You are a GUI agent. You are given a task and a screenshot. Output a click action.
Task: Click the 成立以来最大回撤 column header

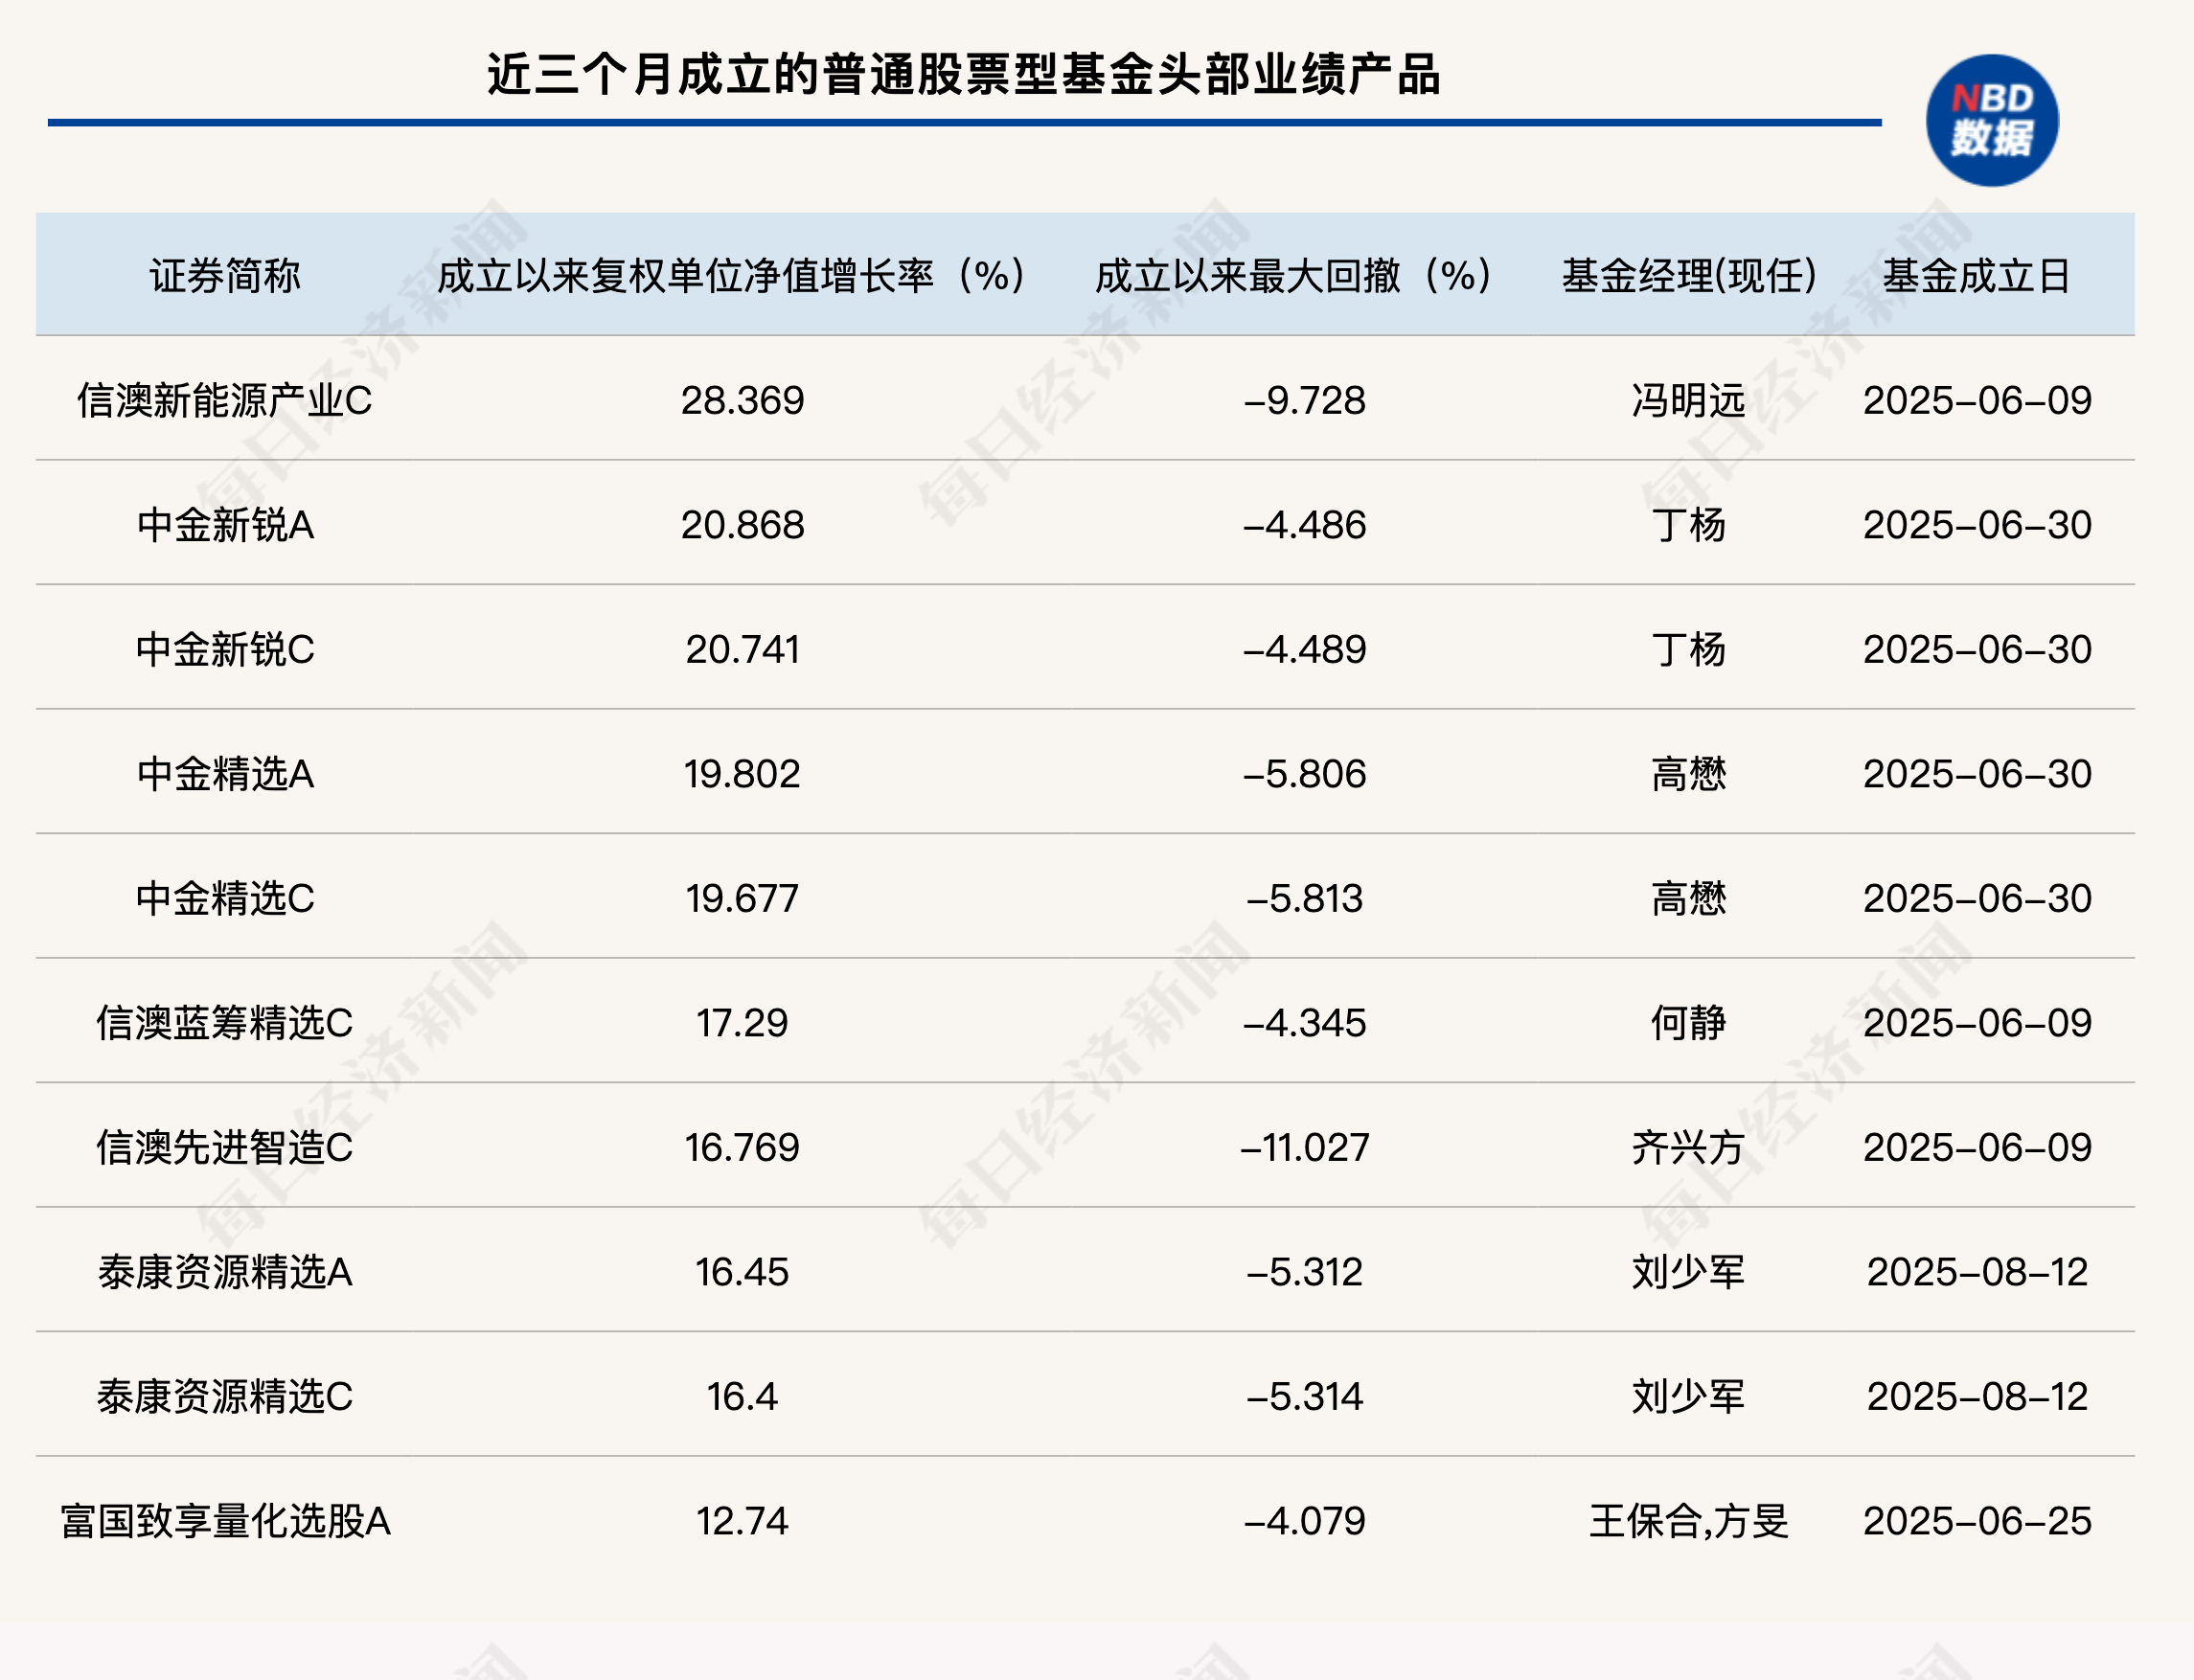[x=1294, y=276]
